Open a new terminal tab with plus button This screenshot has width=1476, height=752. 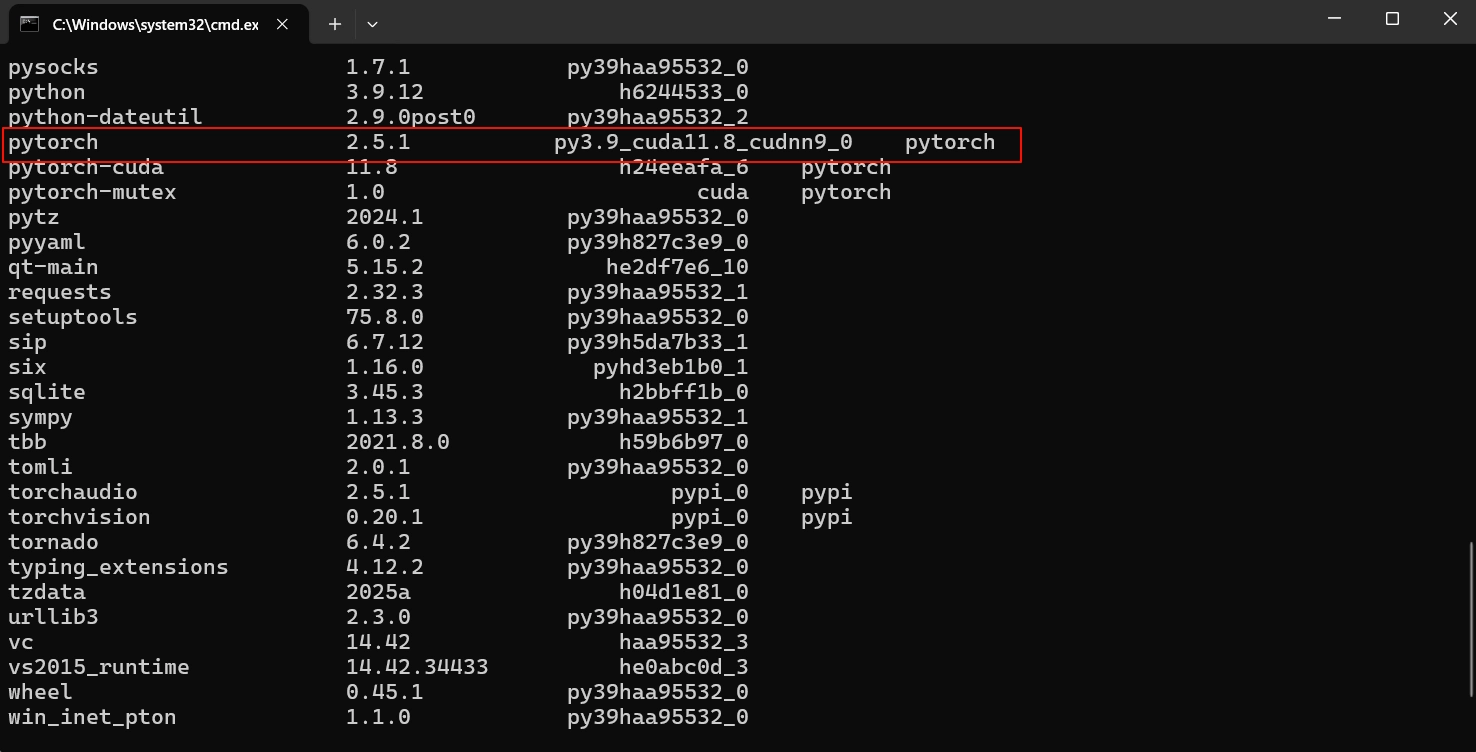point(335,24)
